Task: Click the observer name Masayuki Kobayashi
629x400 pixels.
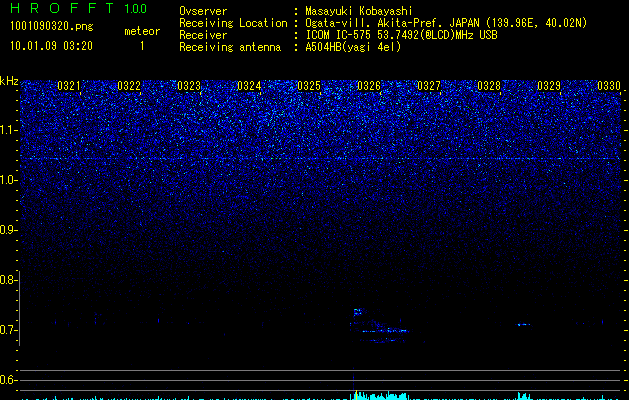Action: coord(359,11)
